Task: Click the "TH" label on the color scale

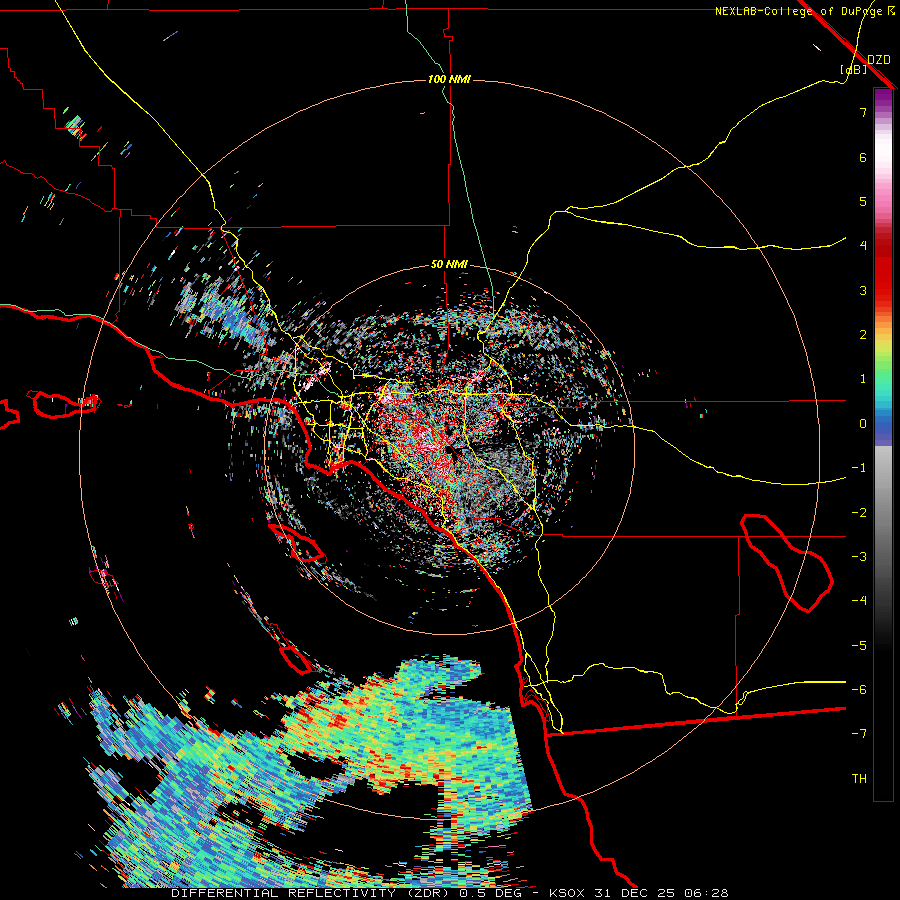Action: tap(859, 779)
